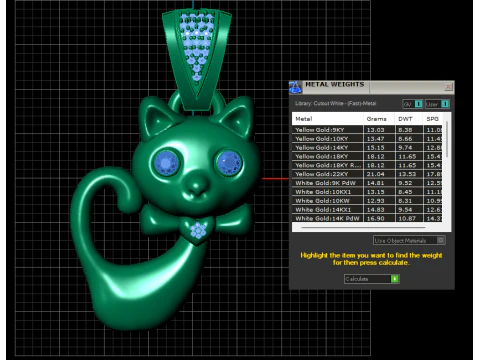This screenshot has width=480, height=360.
Task: Select the White Gold:14KX1 row
Action: (x=367, y=209)
